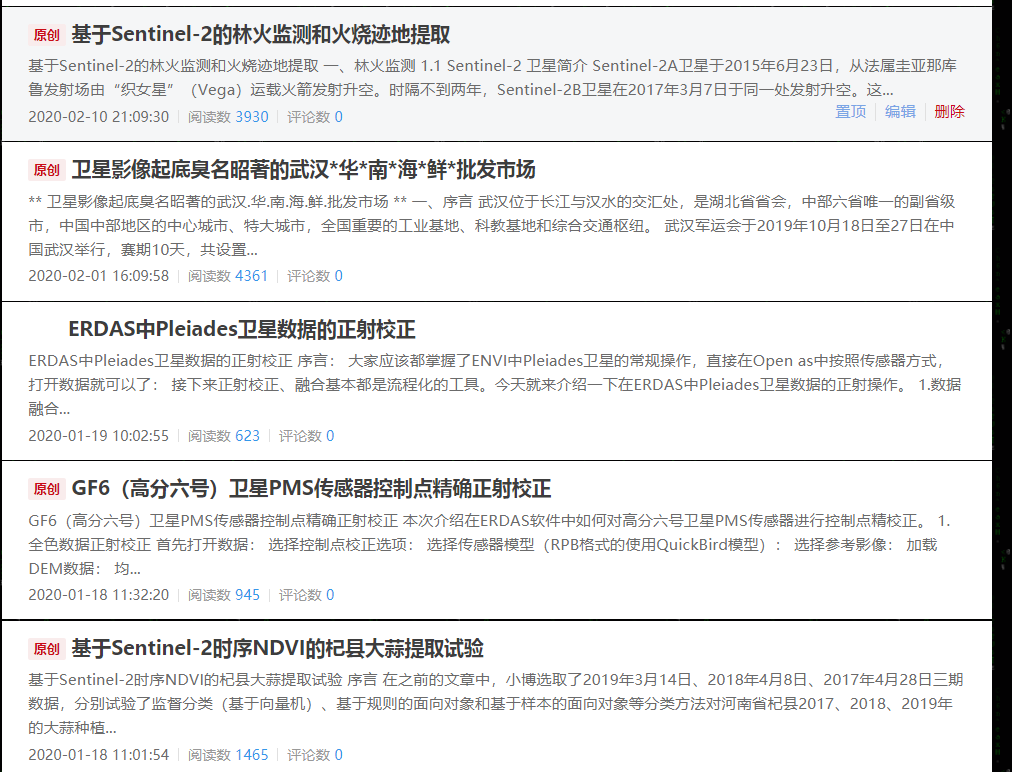Click the summary text of the GF6 PMS article
This screenshot has height=772, width=1012.
click(x=490, y=544)
